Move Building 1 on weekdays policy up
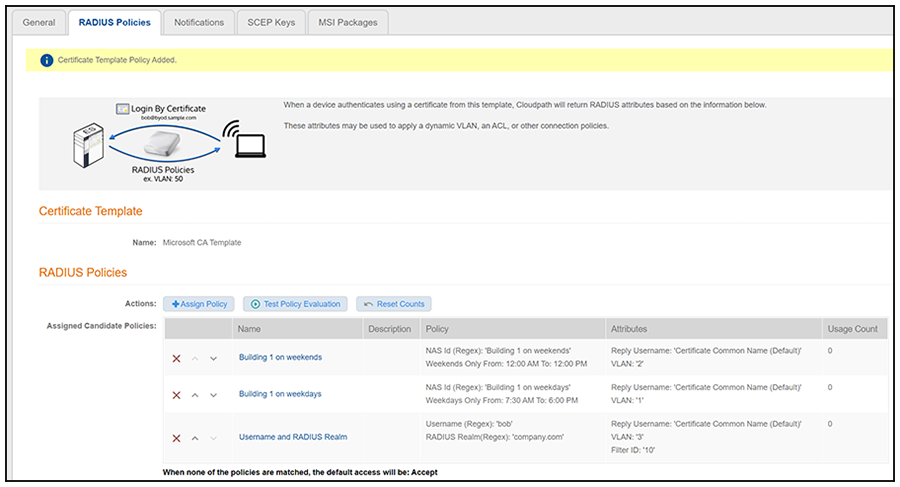900x487 pixels. click(x=195, y=395)
